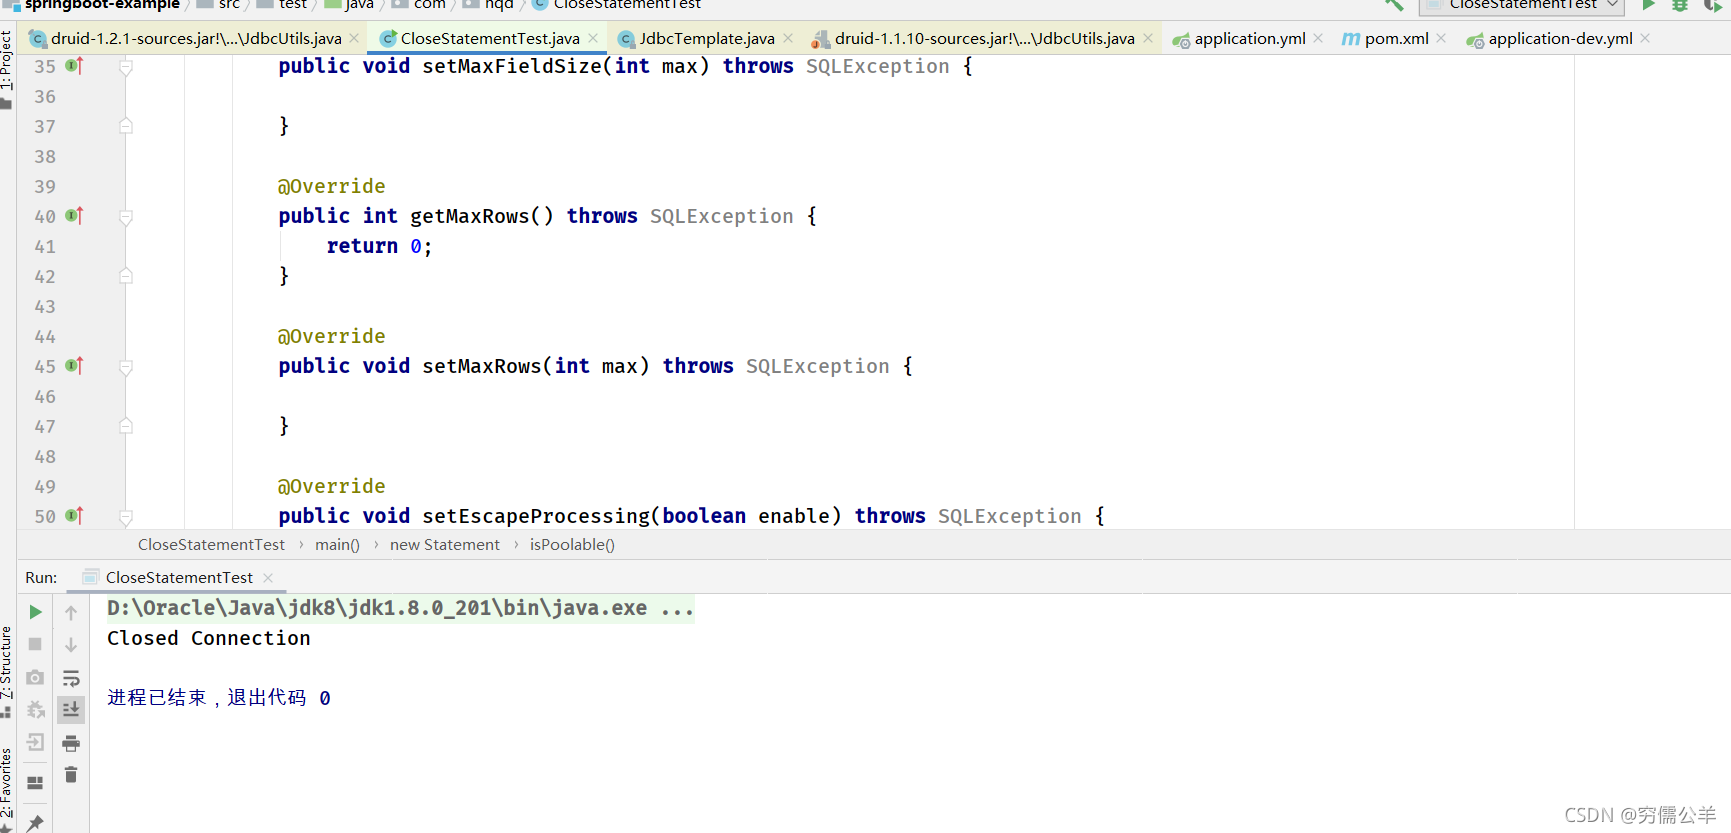Click the Run icon in top toolbar
The height and width of the screenshot is (833, 1731).
(1648, 5)
